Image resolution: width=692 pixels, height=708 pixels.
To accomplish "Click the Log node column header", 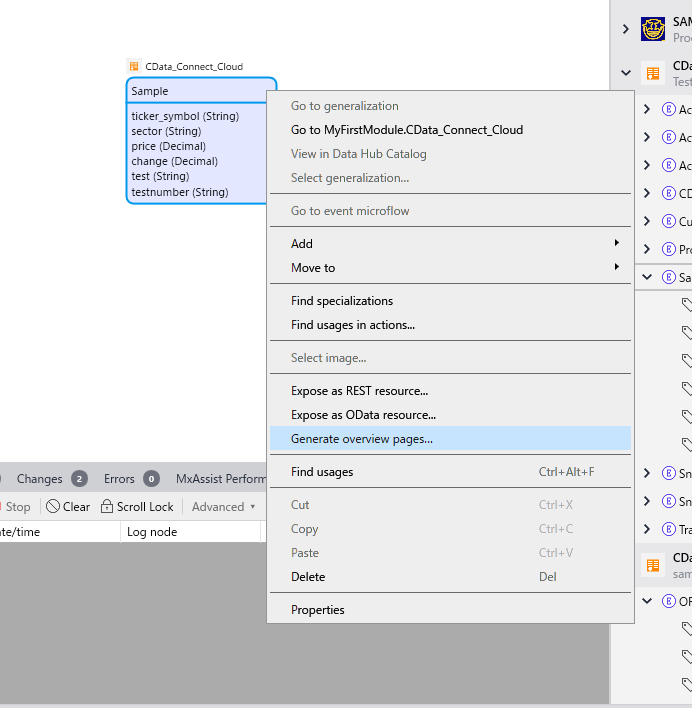I will click(152, 532).
